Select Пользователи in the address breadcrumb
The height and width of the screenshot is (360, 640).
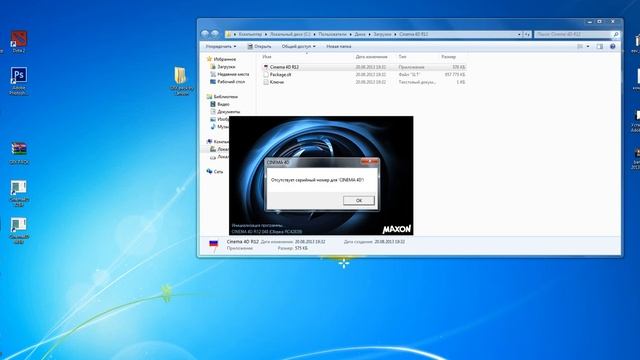[332, 34]
